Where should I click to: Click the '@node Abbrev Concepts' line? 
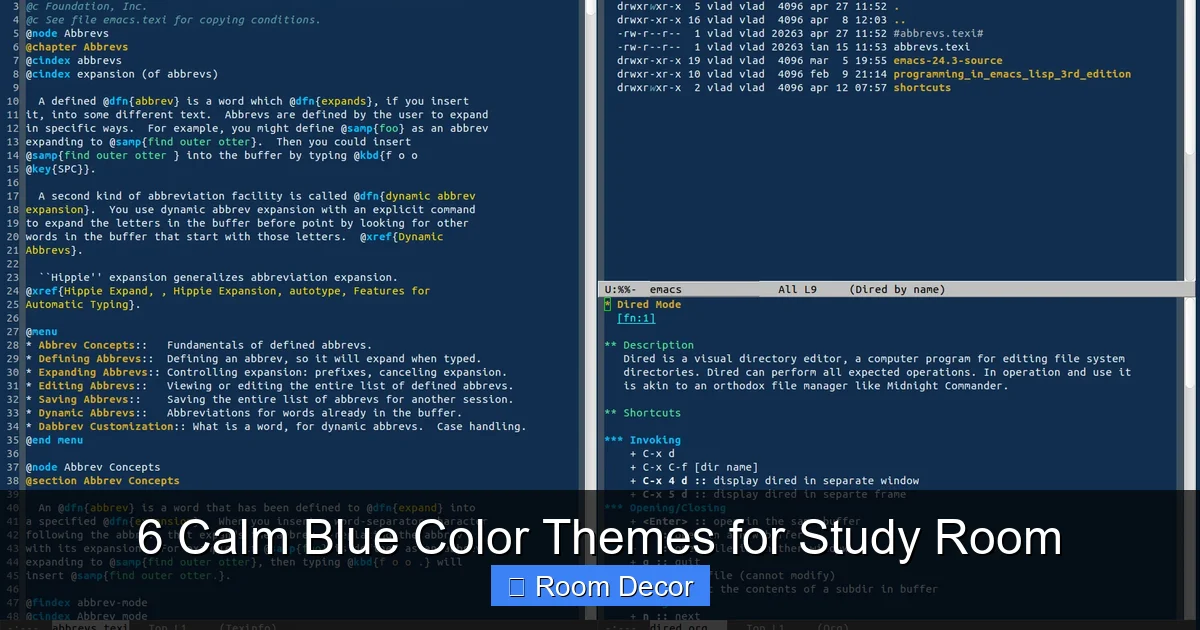93,467
